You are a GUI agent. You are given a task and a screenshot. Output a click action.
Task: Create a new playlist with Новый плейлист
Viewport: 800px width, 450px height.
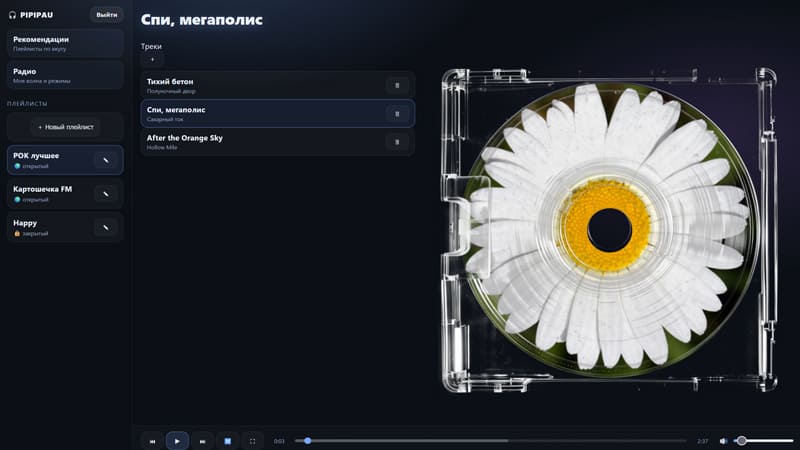coord(66,127)
